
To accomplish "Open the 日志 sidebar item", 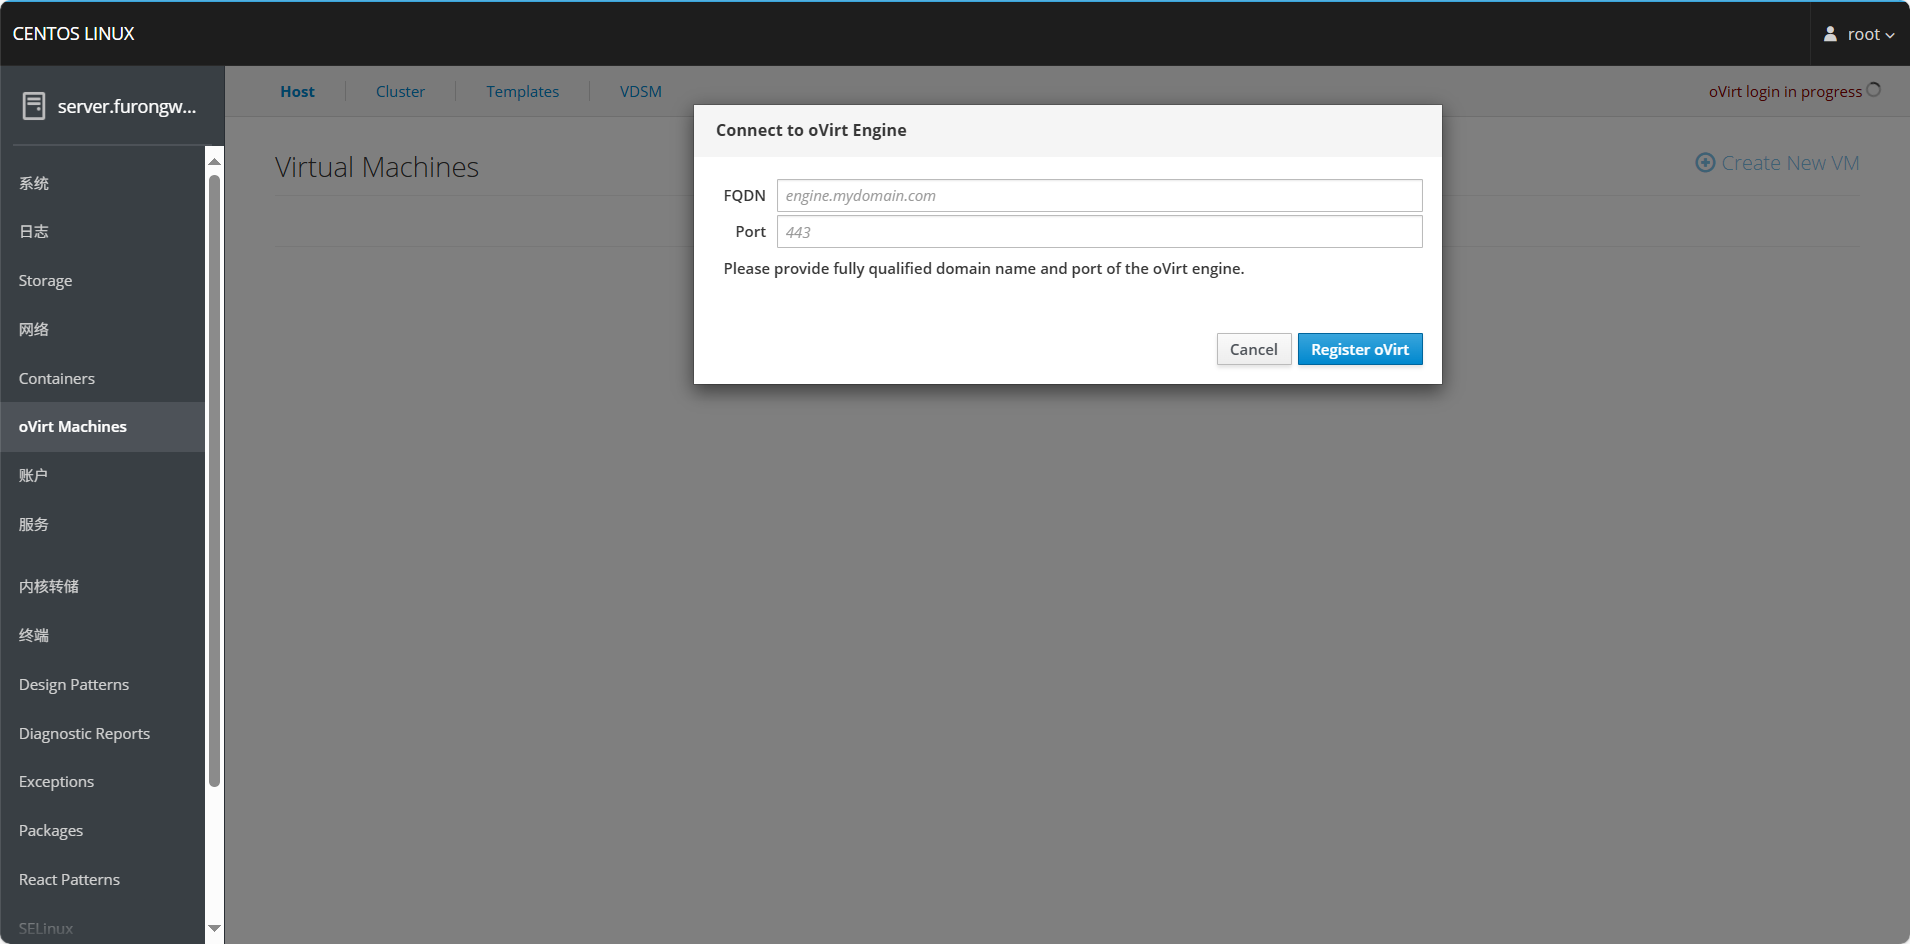I will [102, 231].
